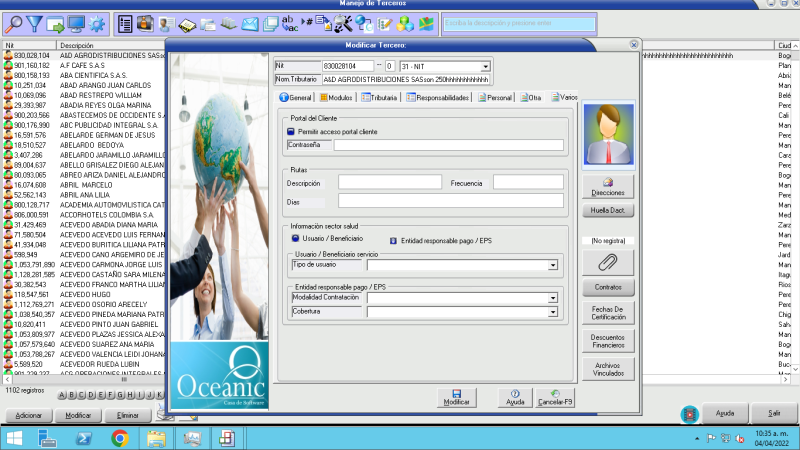
Task: Switch to the General tab
Action: pyautogui.click(x=295, y=97)
